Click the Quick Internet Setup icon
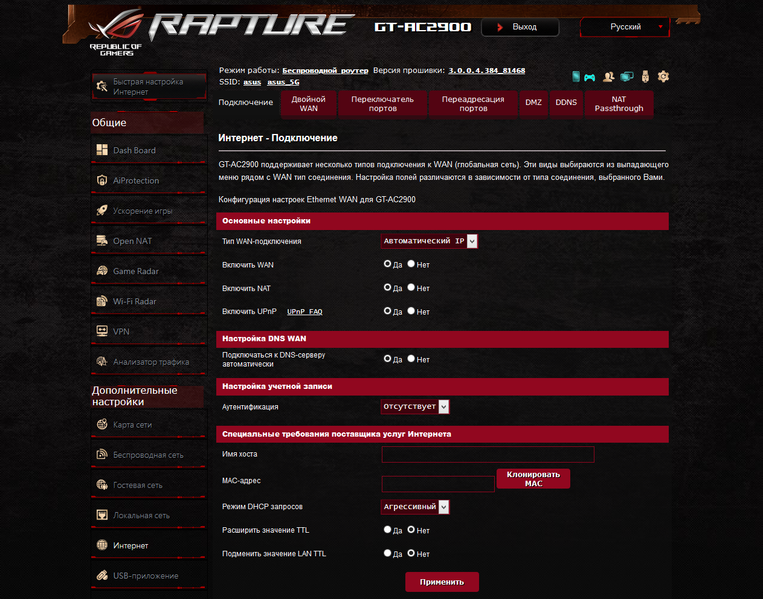763x599 pixels. (x=102, y=86)
